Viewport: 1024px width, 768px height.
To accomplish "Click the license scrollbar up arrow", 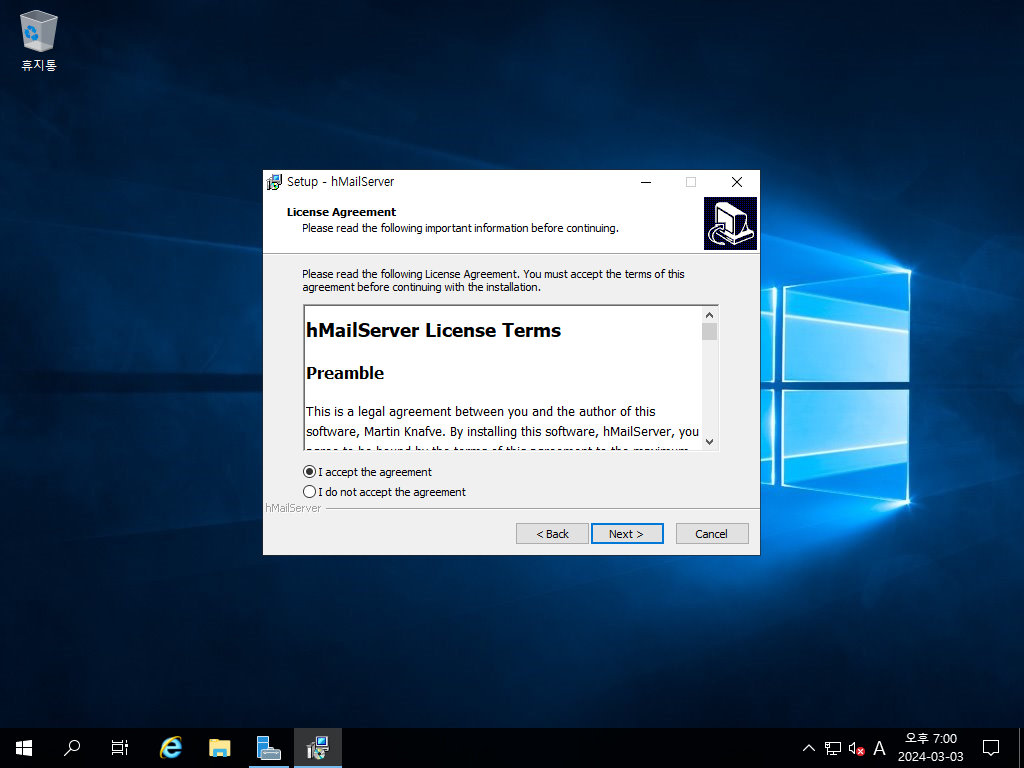I will [709, 315].
